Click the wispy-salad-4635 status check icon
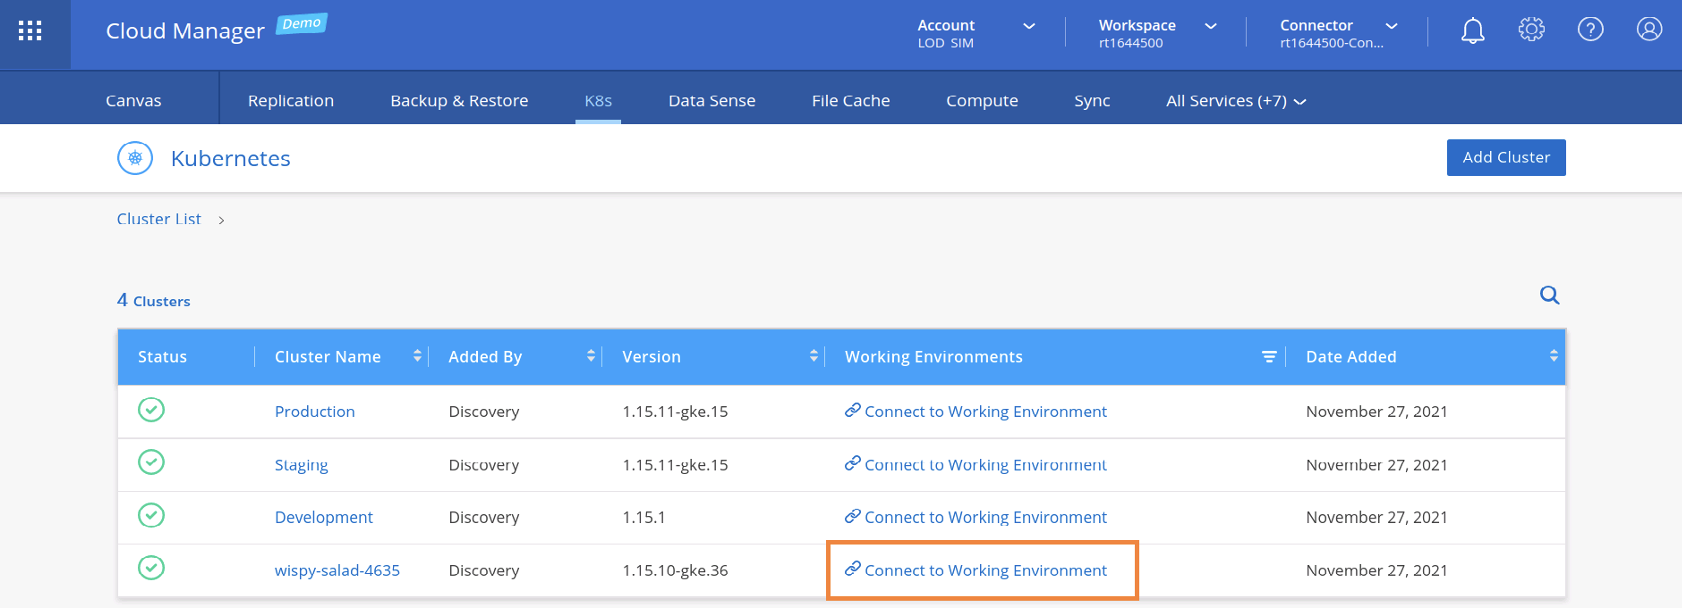The image size is (1682, 608). (151, 569)
